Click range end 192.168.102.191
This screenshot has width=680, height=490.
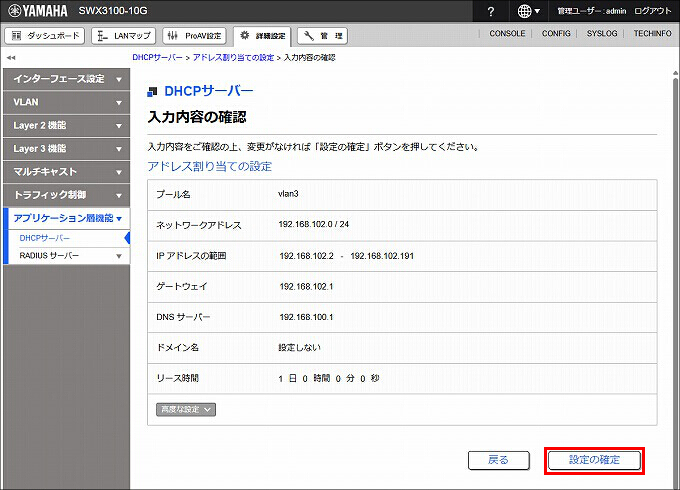(x=382, y=256)
